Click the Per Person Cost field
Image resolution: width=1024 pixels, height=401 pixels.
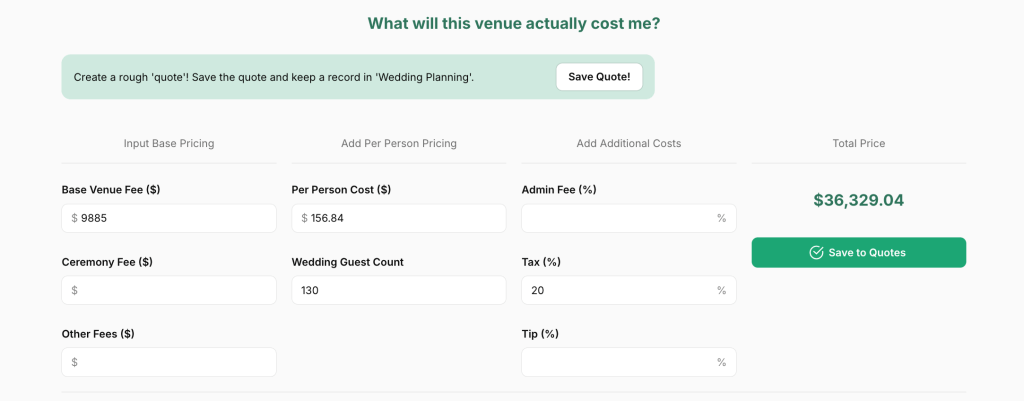coord(405,218)
